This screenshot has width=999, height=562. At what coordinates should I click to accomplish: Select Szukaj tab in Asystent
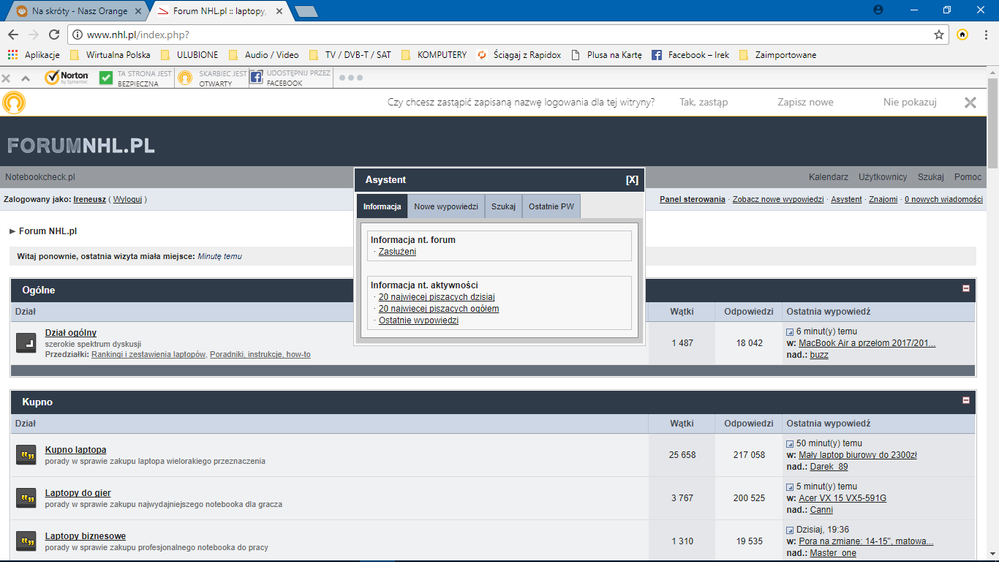click(503, 206)
